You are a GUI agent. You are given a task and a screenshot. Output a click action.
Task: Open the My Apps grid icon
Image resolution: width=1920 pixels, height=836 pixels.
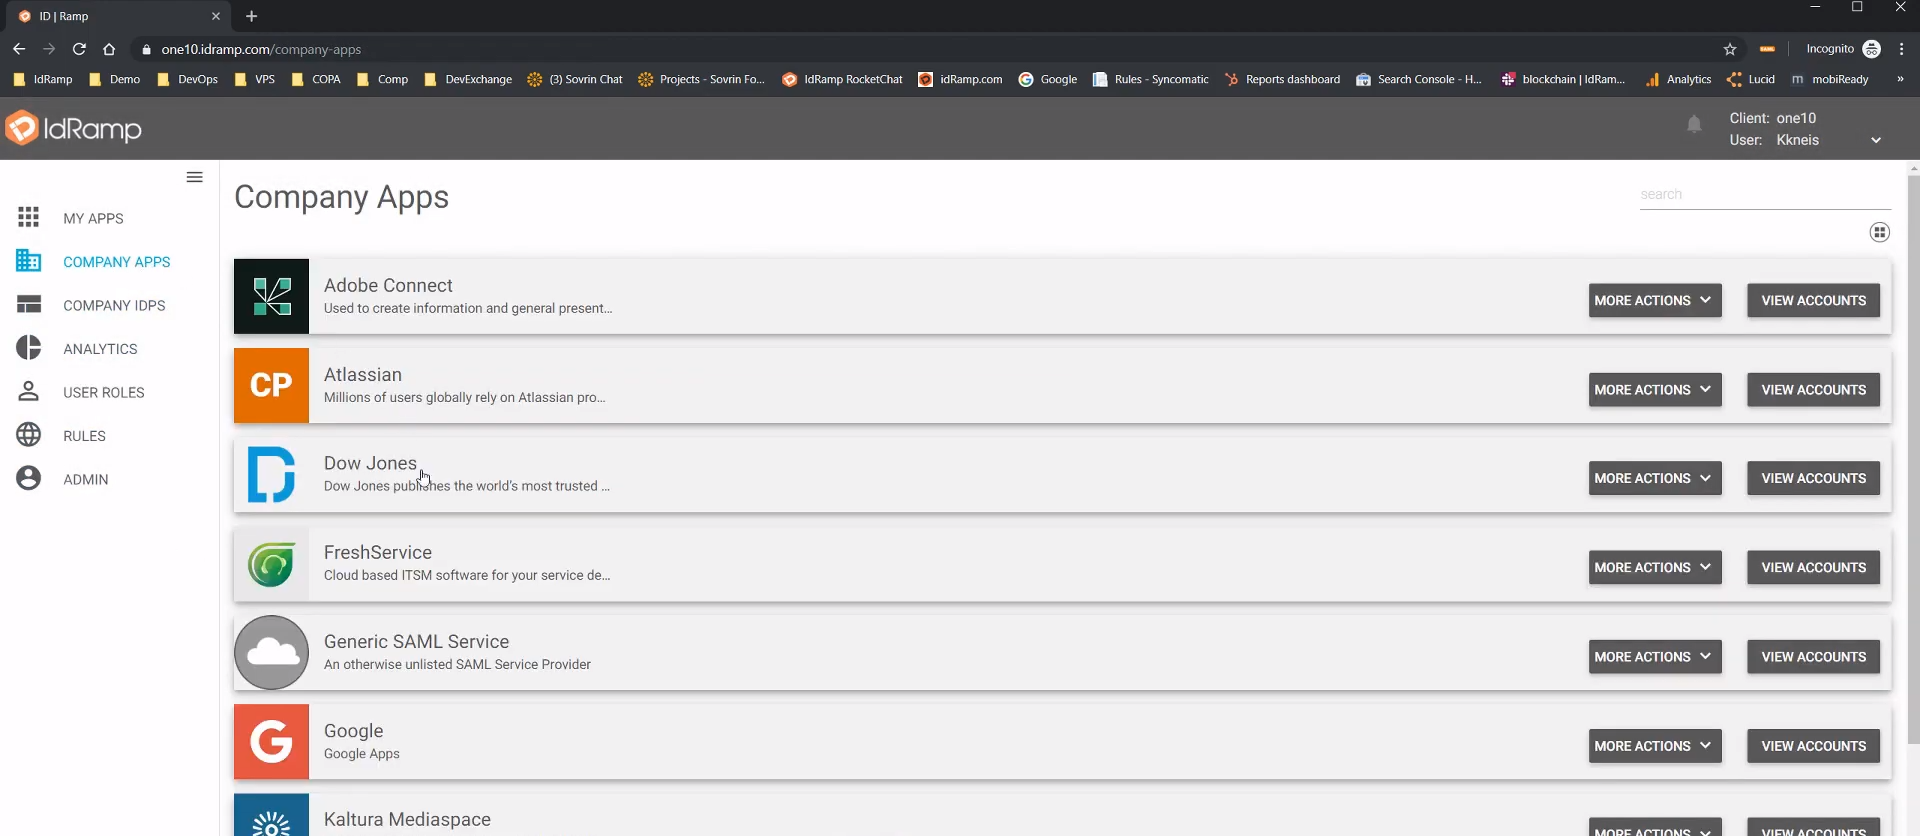click(28, 217)
